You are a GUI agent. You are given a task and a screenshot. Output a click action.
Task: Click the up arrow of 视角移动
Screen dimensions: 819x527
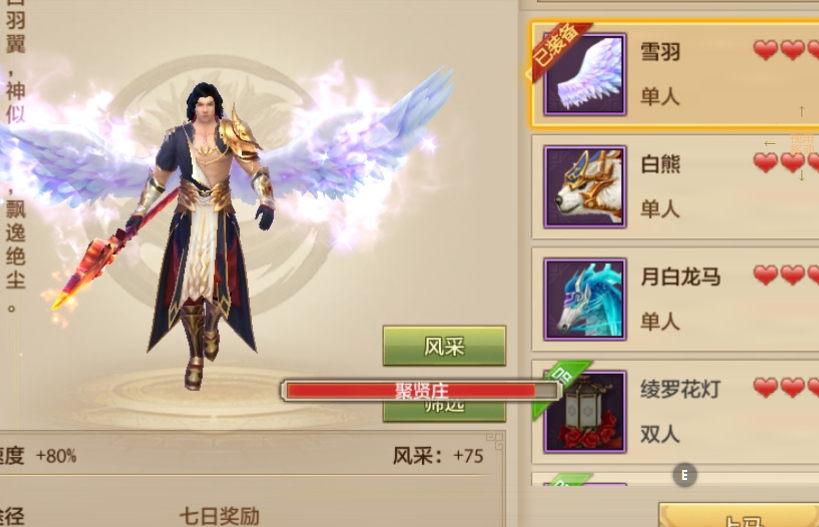coord(801,111)
